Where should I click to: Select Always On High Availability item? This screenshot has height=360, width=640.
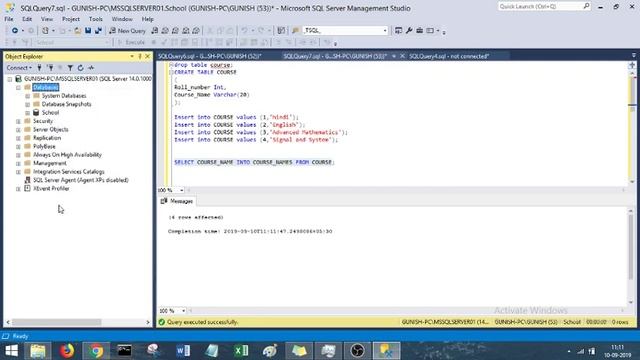(67, 155)
